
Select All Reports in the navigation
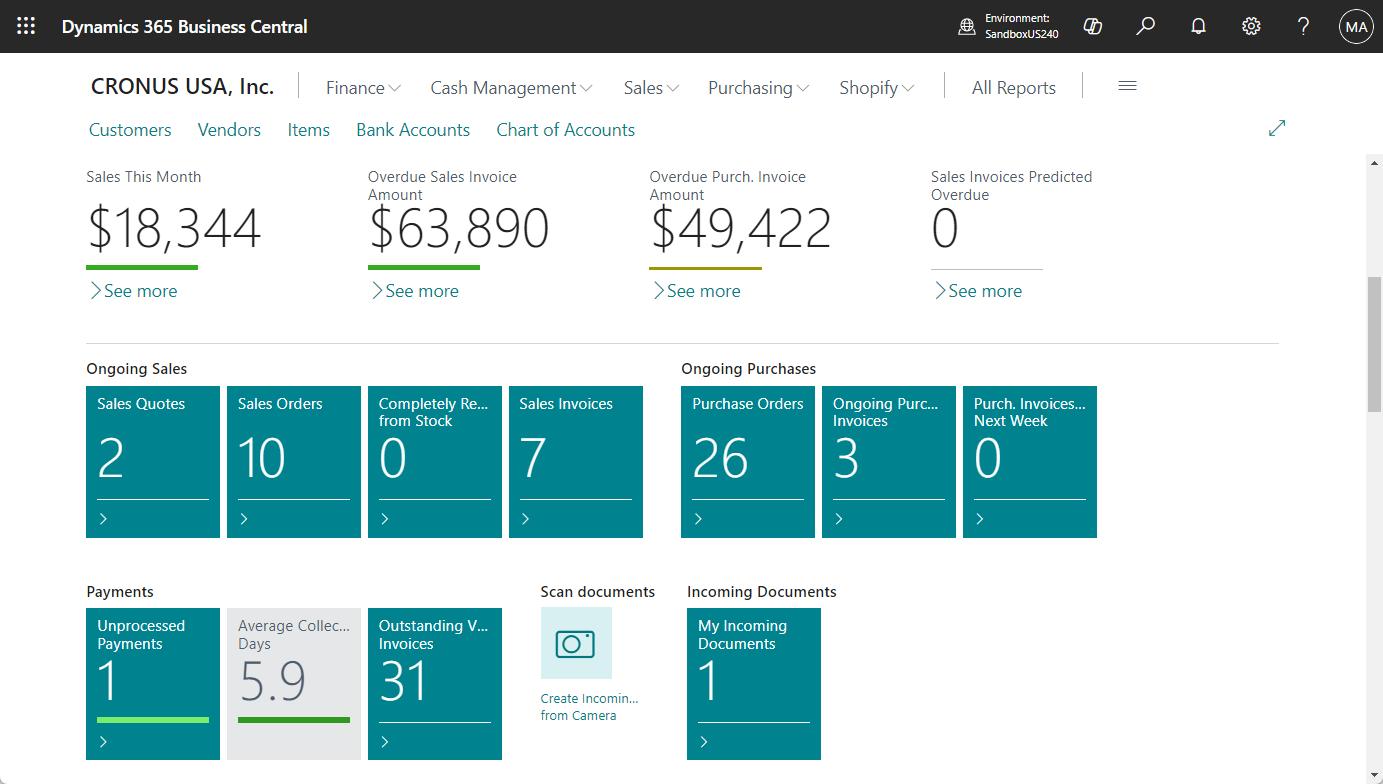tap(1013, 88)
